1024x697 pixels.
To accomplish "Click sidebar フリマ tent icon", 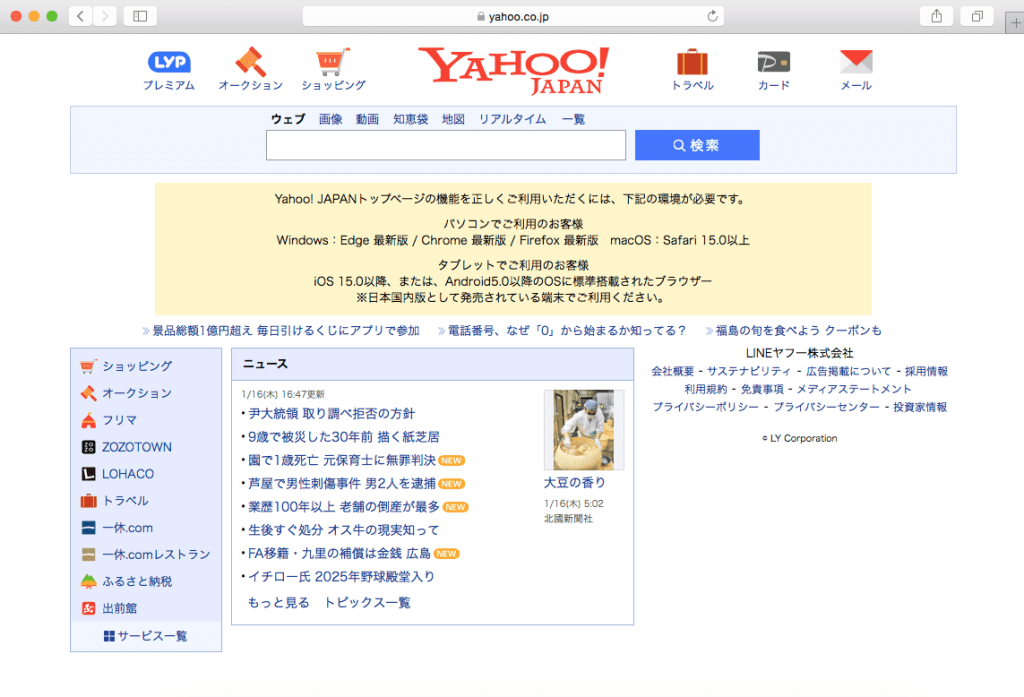I will 88,420.
